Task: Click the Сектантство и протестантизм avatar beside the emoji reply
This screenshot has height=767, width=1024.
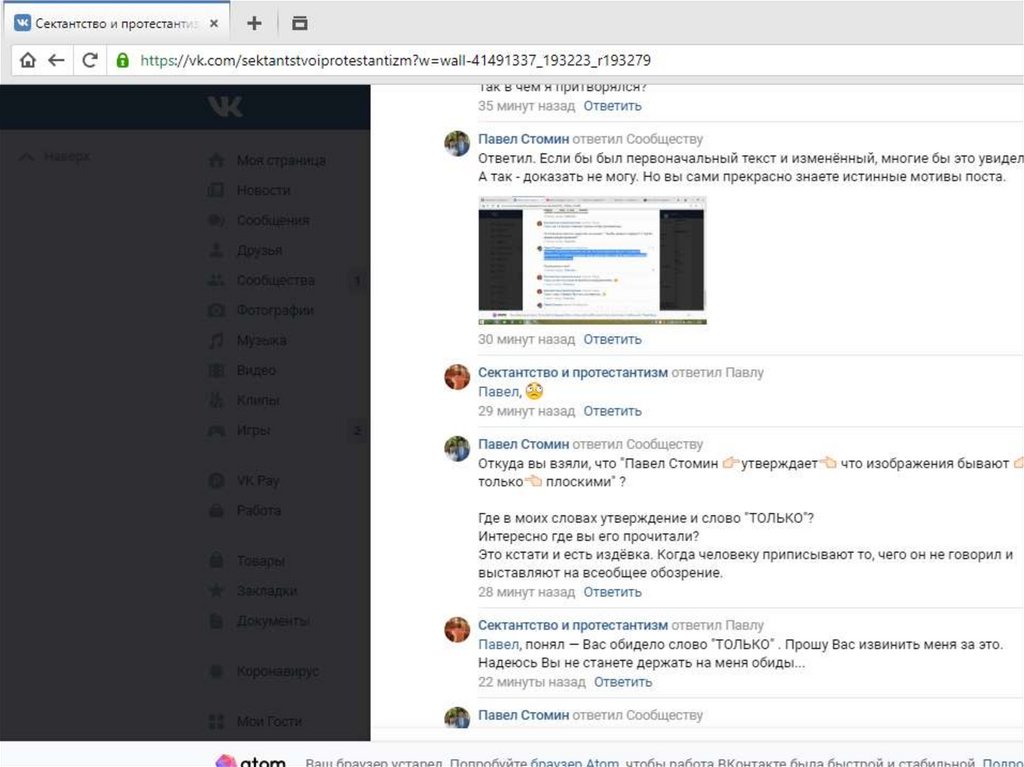Action: (457, 377)
